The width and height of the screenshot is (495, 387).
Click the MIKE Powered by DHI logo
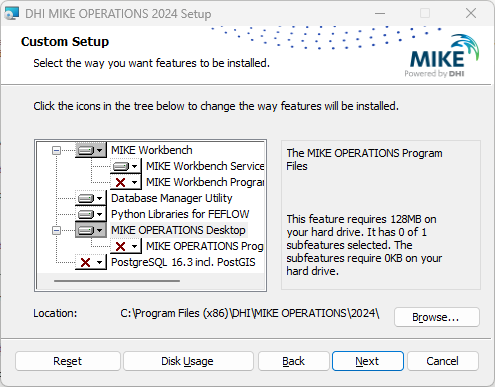coord(442,56)
